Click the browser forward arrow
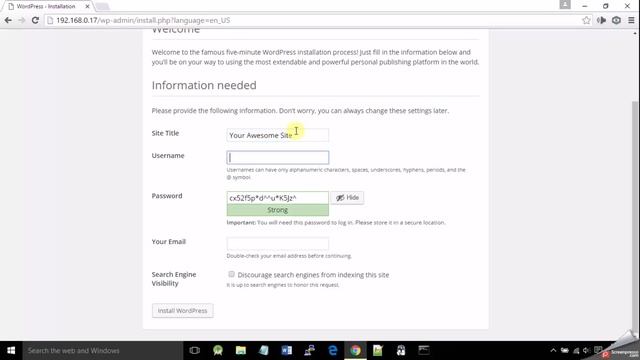Viewport: 640px width, 360px height. pyautogui.click(x=22, y=20)
